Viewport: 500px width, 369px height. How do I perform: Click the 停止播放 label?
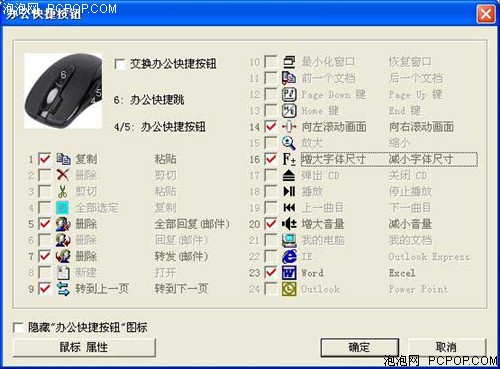(x=410, y=191)
